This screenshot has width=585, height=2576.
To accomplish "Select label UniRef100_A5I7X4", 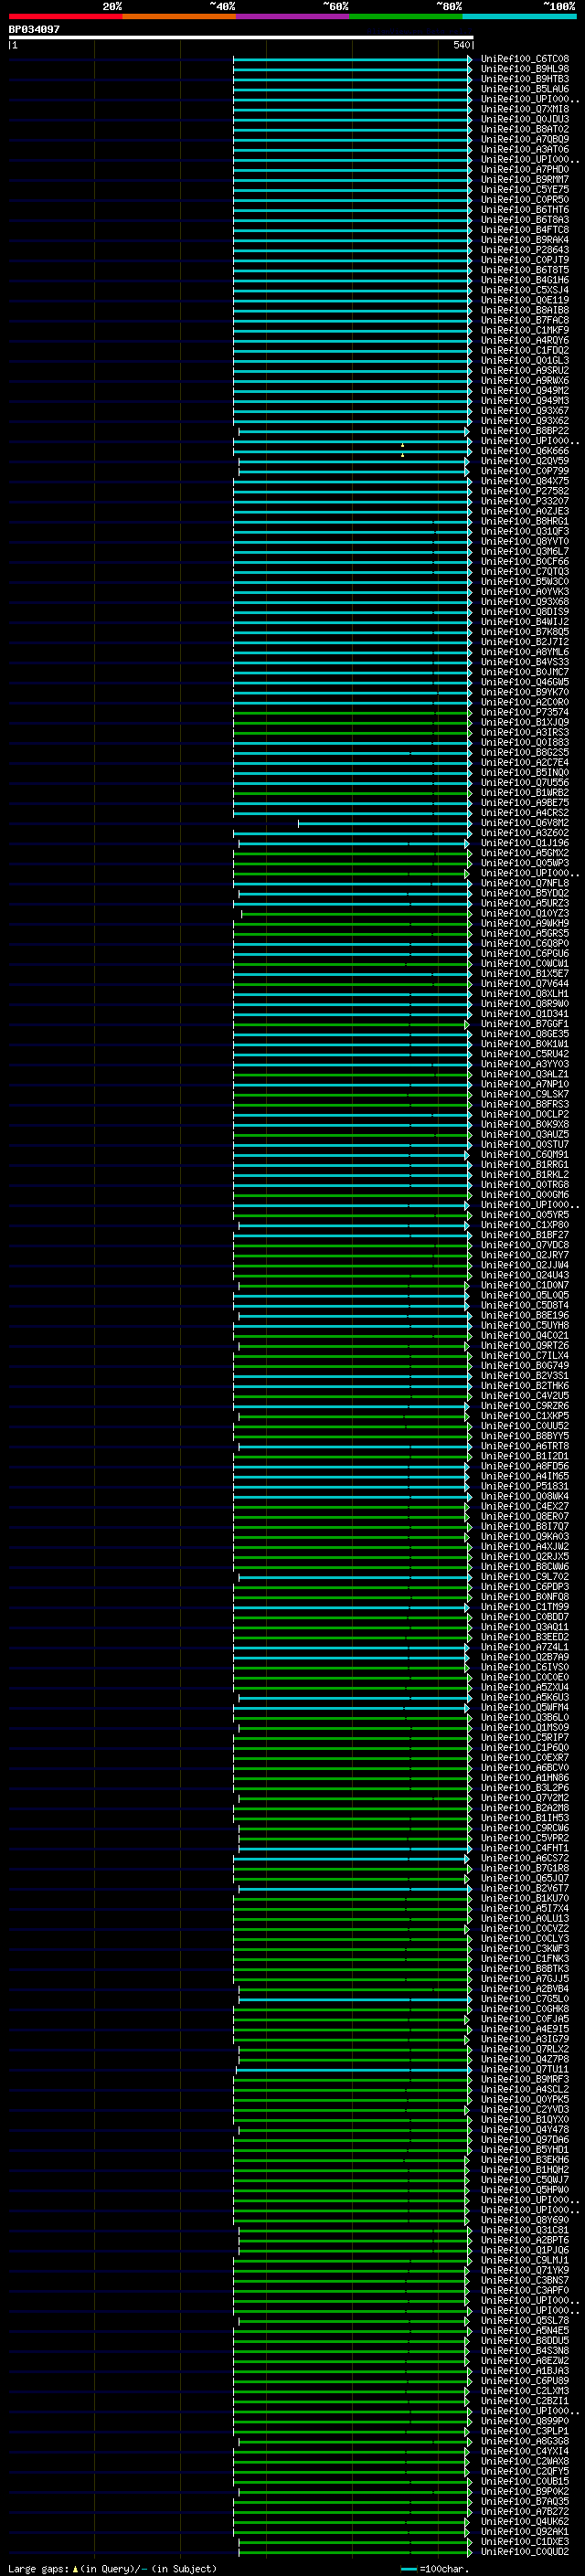I will click(524, 1908).
